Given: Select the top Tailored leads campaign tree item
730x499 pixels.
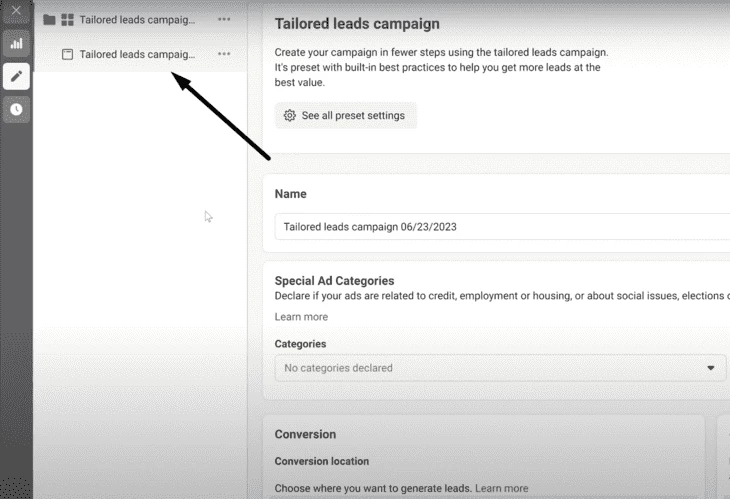Looking at the screenshot, I should point(137,20).
